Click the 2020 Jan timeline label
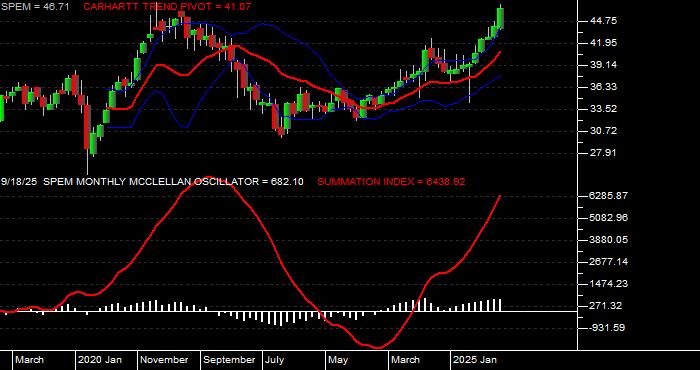Image resolution: width=700 pixels, height=370 pixels. point(100,360)
